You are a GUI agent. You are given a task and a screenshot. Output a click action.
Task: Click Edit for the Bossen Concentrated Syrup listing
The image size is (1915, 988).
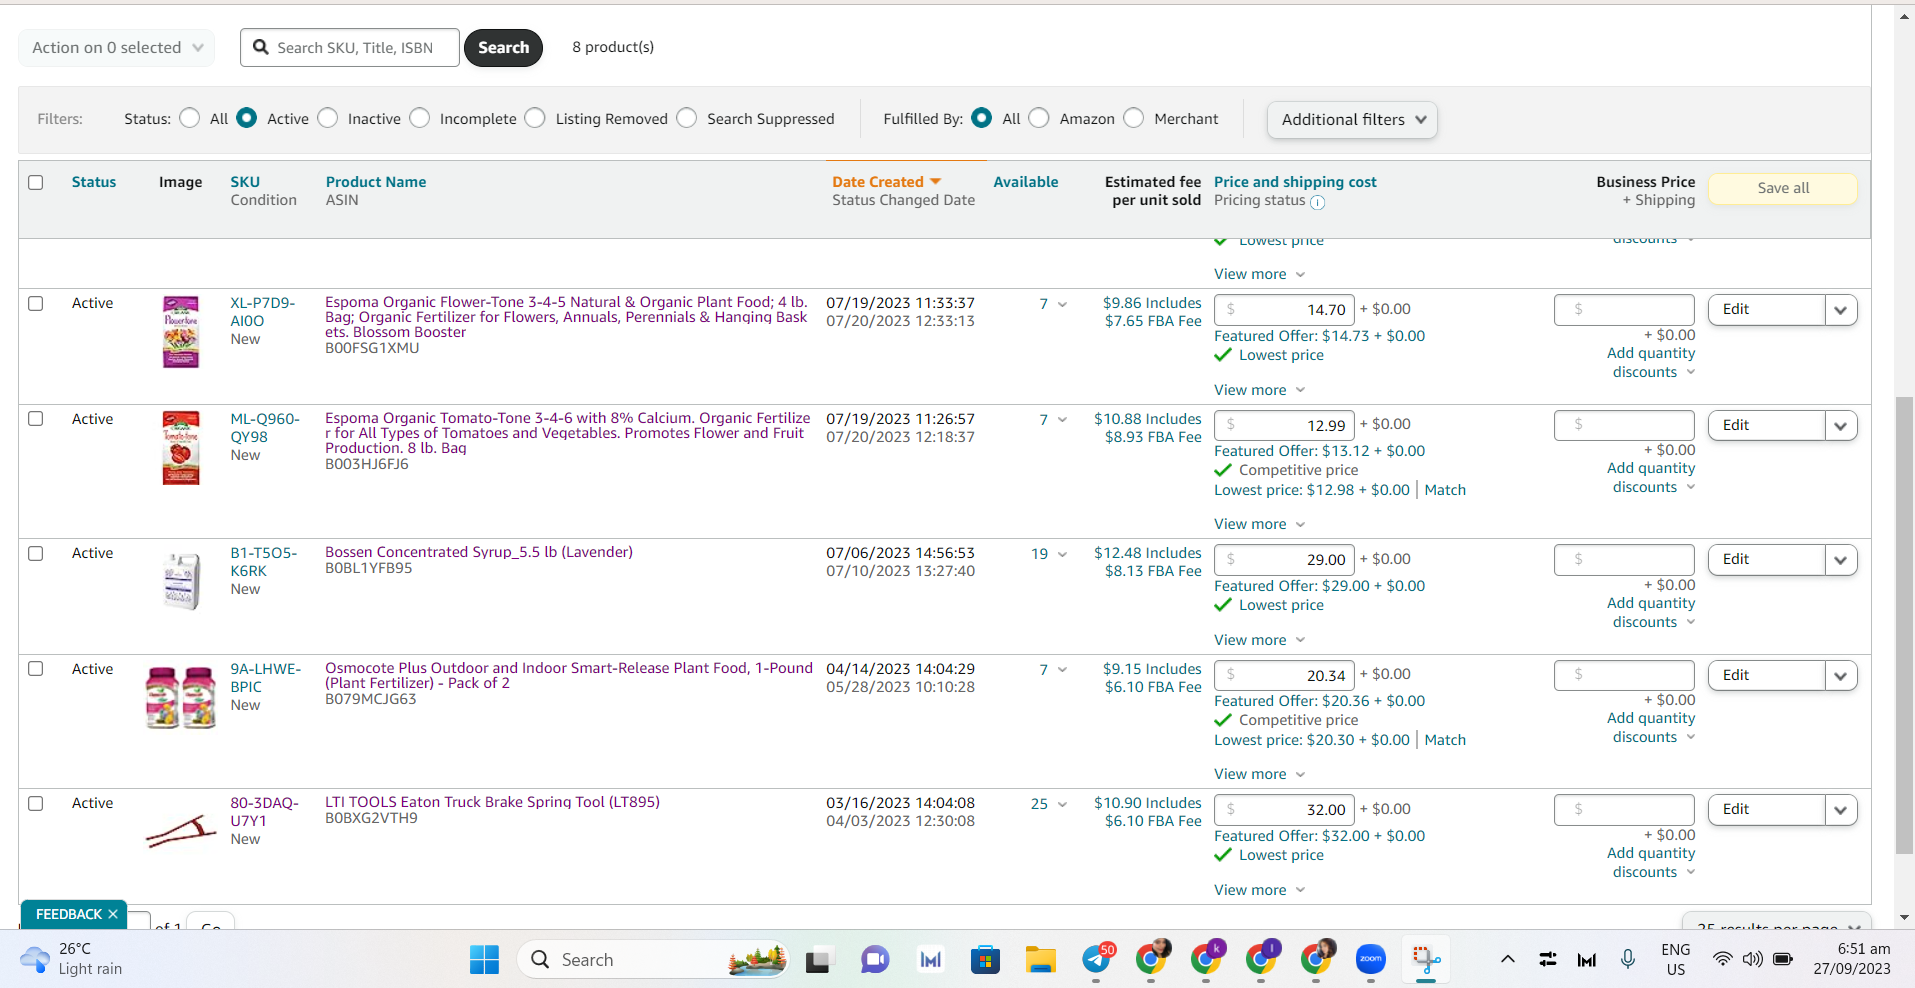1766,560
